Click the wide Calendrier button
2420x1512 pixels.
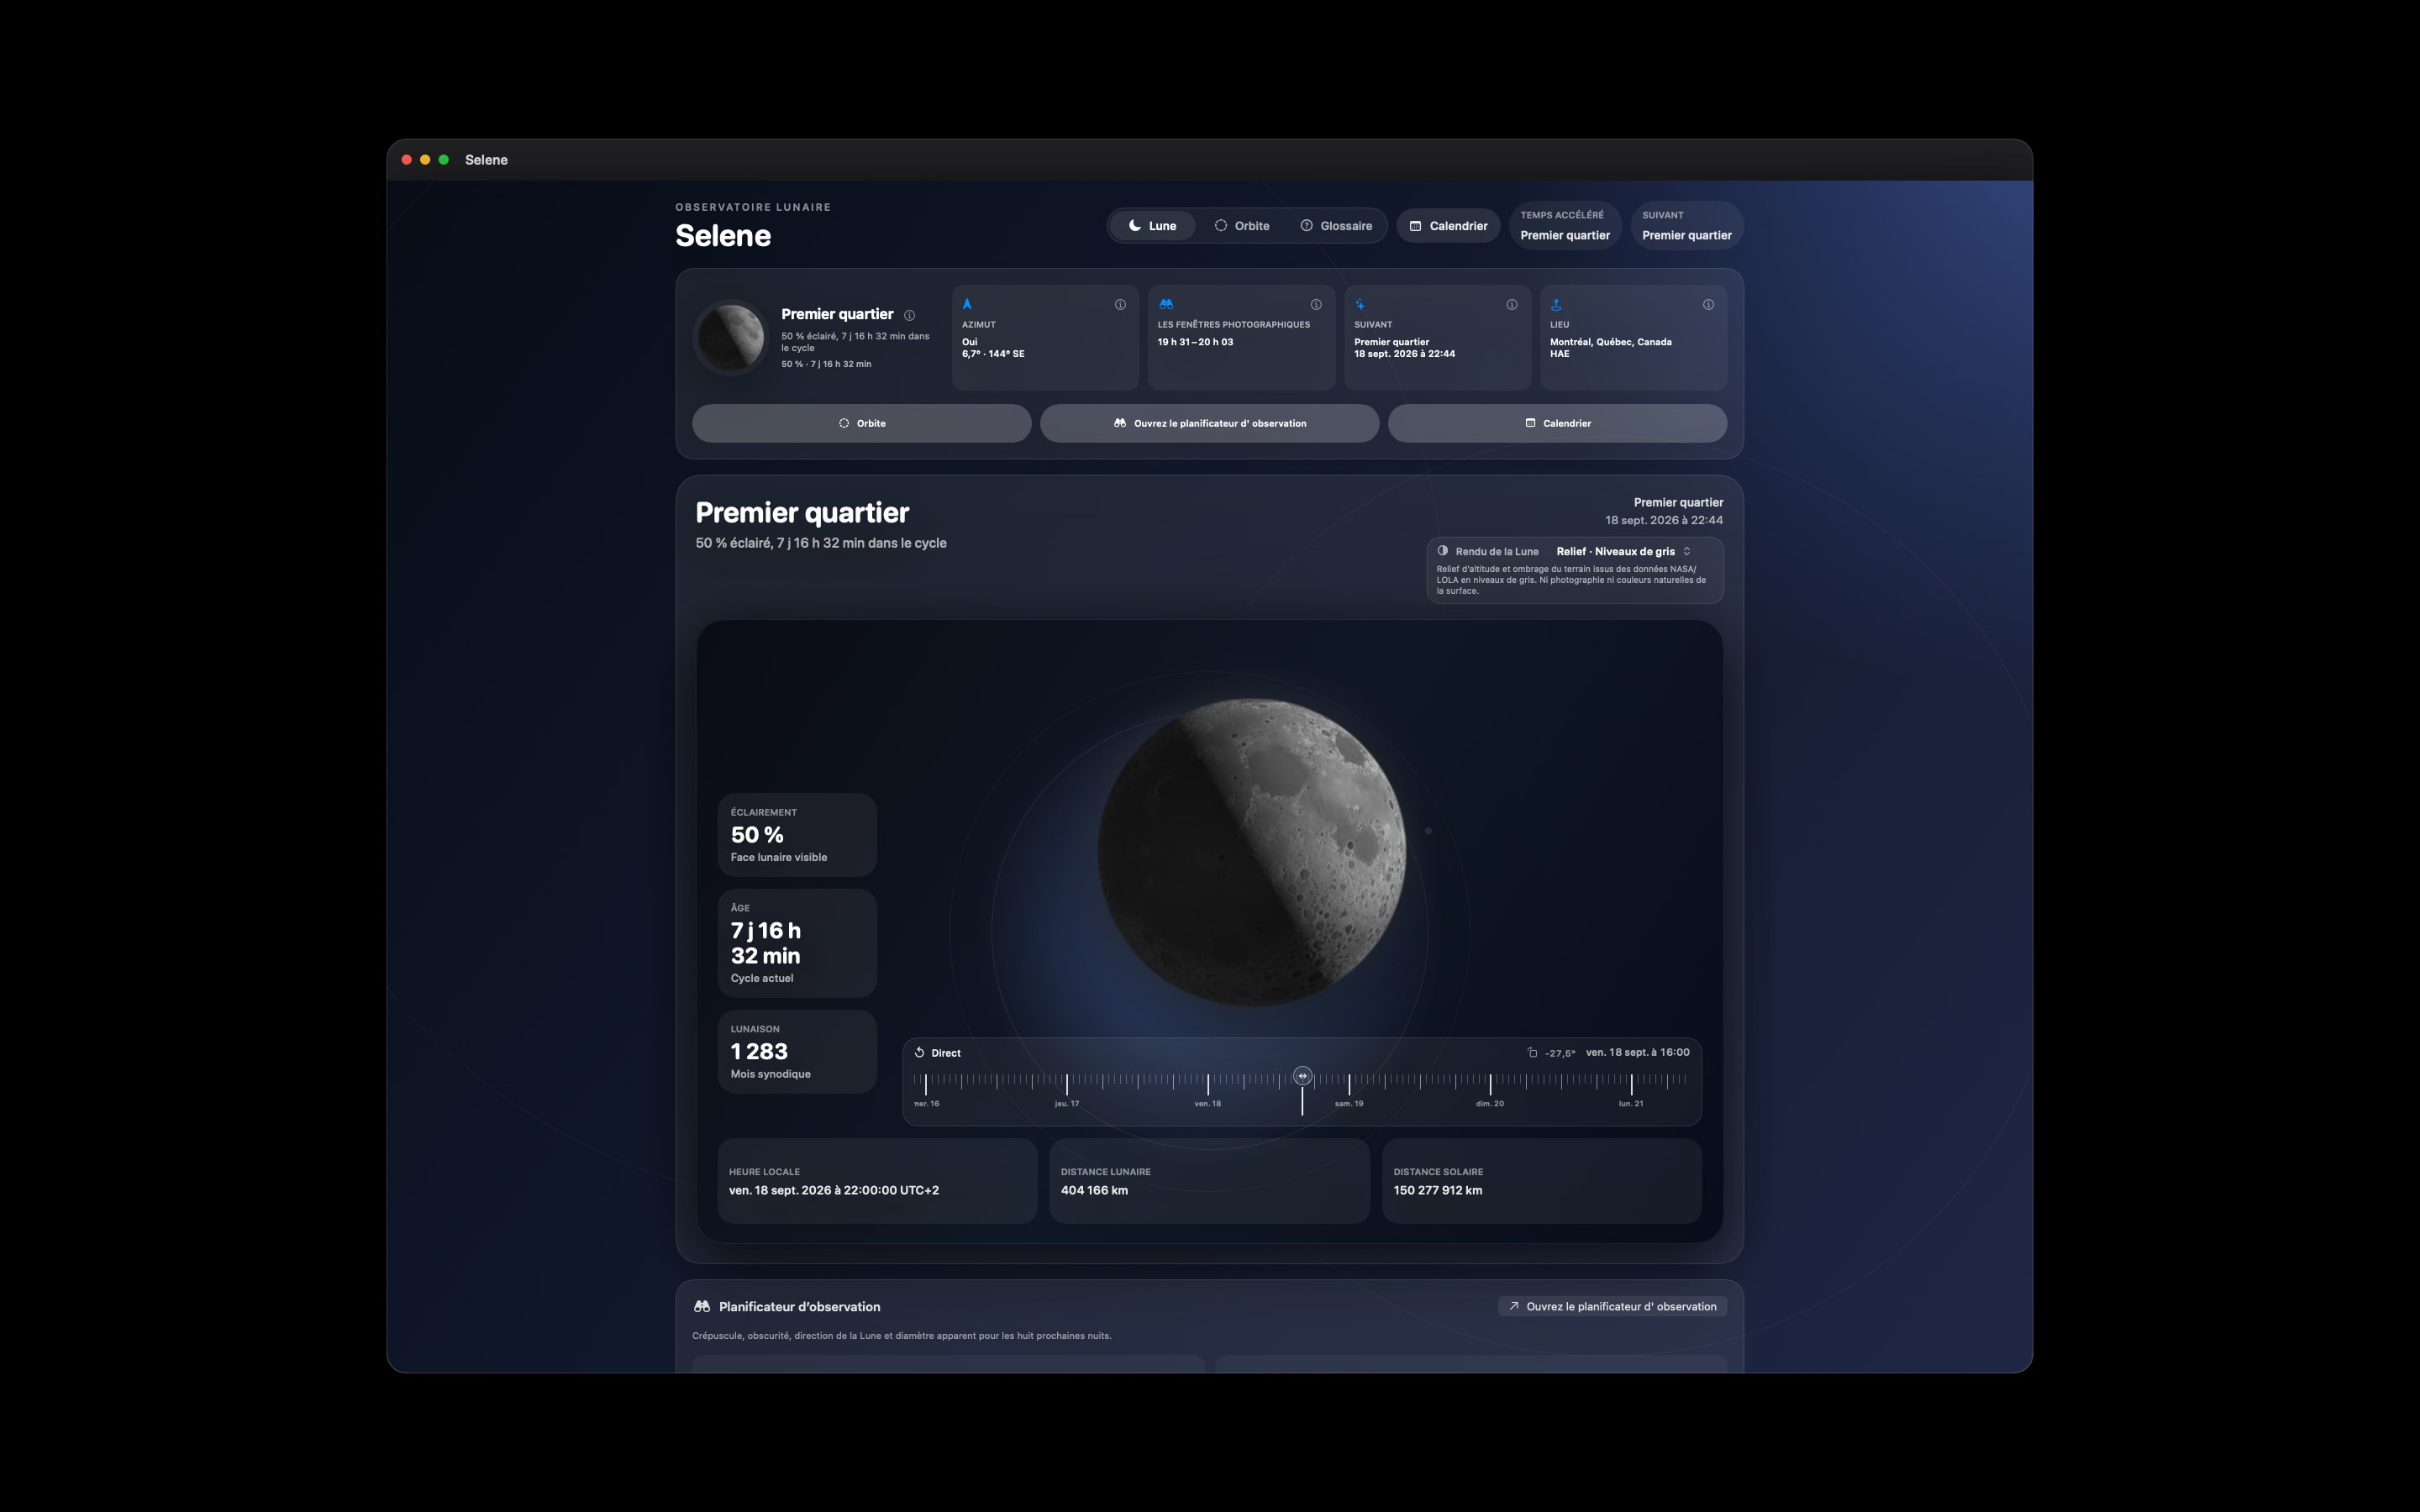pos(1557,423)
